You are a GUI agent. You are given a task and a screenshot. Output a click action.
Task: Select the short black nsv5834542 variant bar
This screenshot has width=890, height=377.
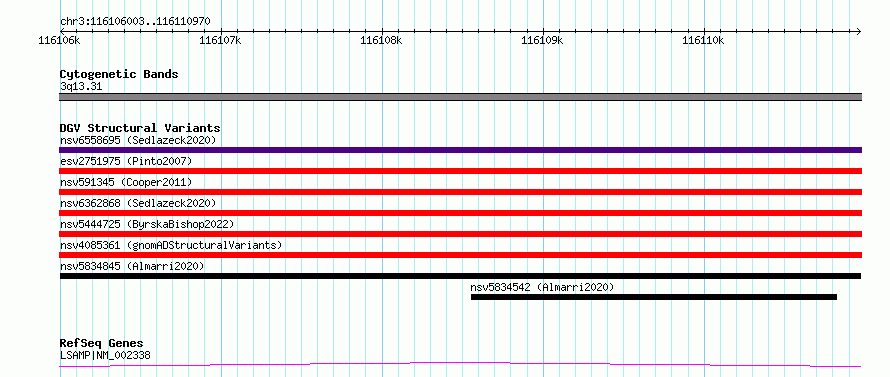pyautogui.click(x=654, y=297)
